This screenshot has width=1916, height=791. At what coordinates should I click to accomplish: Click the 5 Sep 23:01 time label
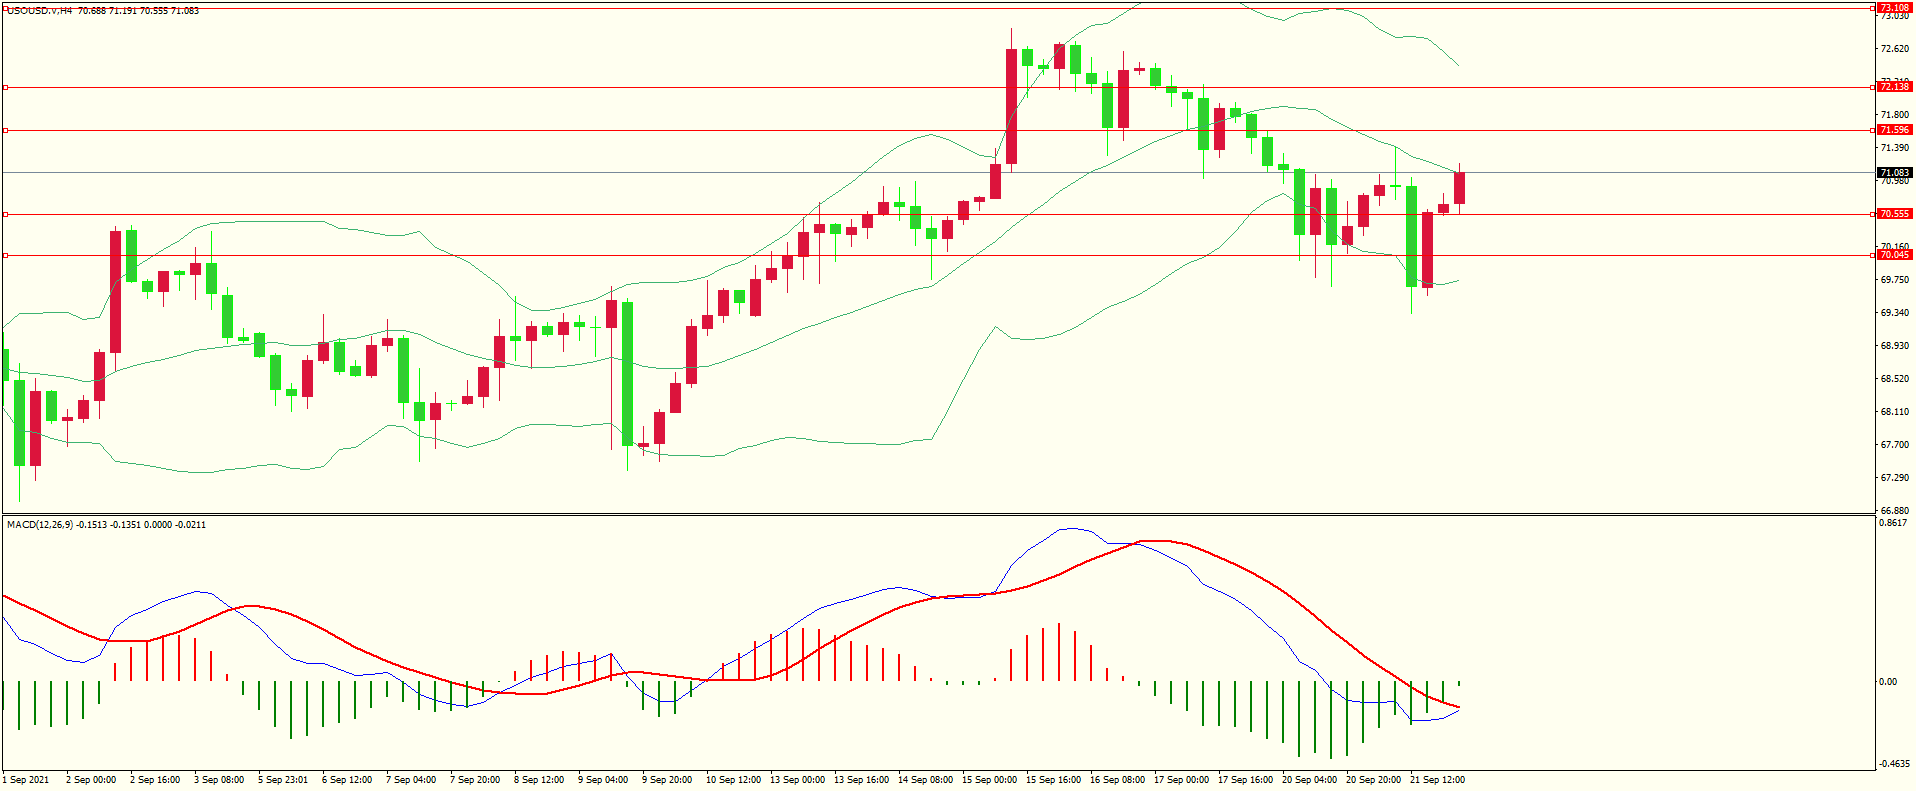click(283, 780)
